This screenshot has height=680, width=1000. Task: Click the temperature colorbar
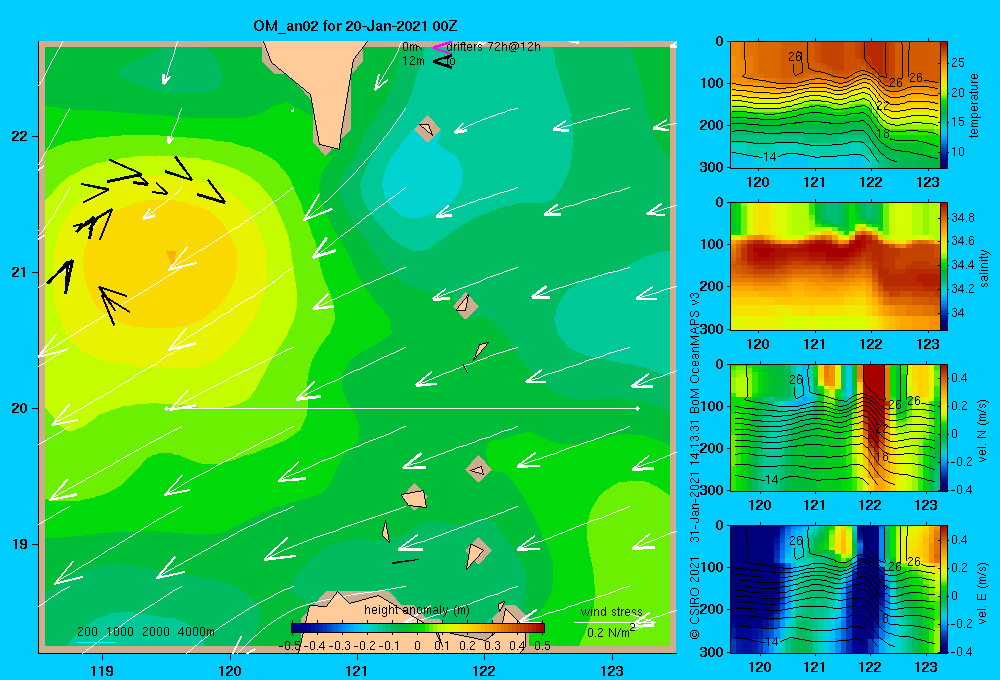(944, 105)
